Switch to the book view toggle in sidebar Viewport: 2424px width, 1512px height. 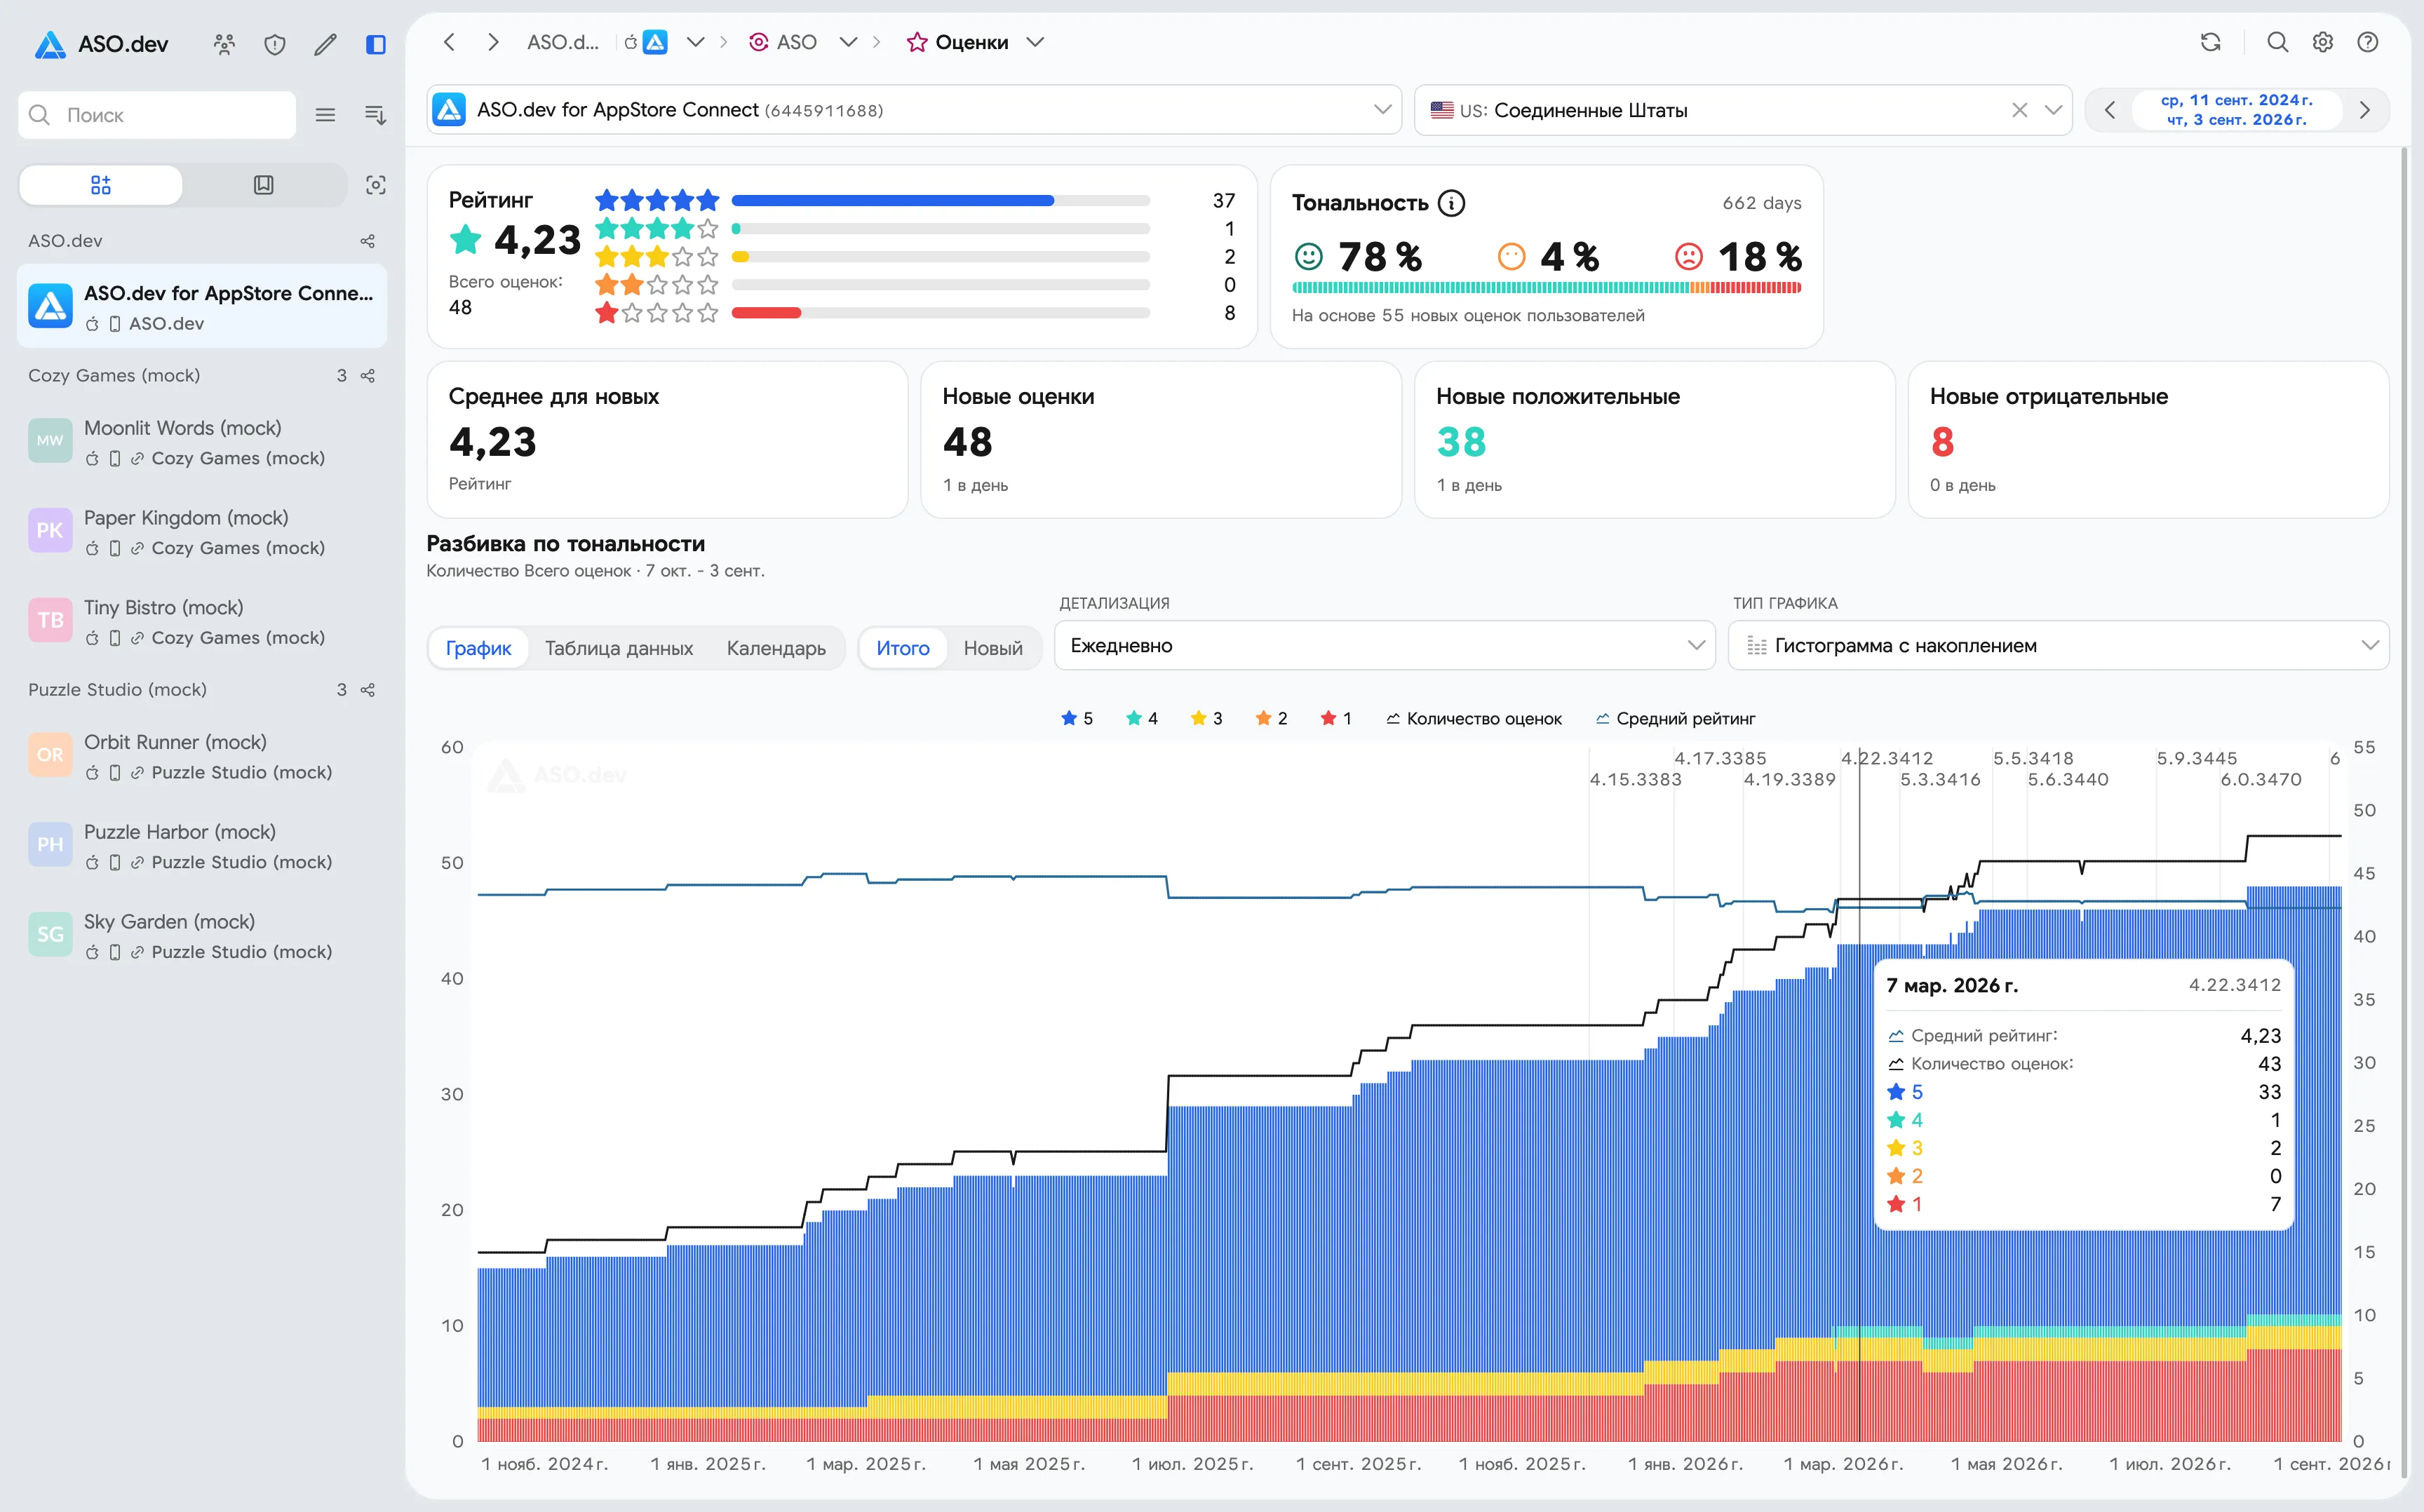tap(264, 185)
